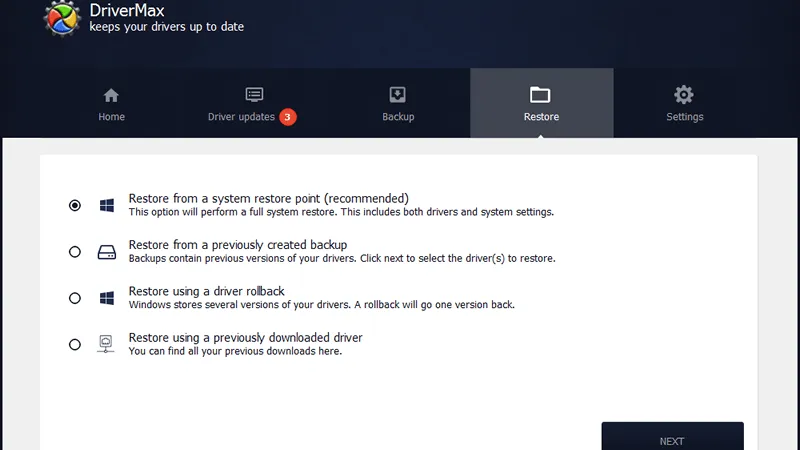The height and width of the screenshot is (450, 800).
Task: Click "Restore using a driver rollback" text
Action: click(x=207, y=291)
